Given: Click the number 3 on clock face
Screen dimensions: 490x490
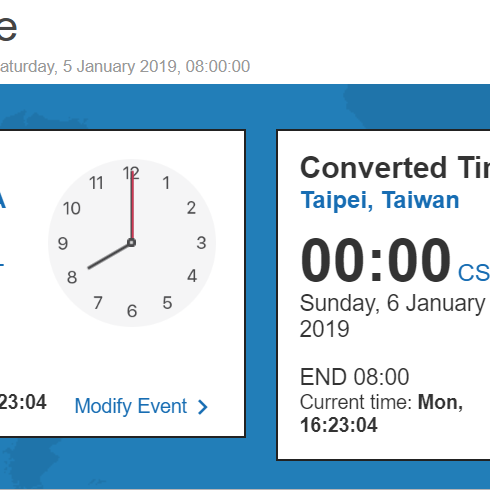Looking at the screenshot, I should tap(201, 243).
